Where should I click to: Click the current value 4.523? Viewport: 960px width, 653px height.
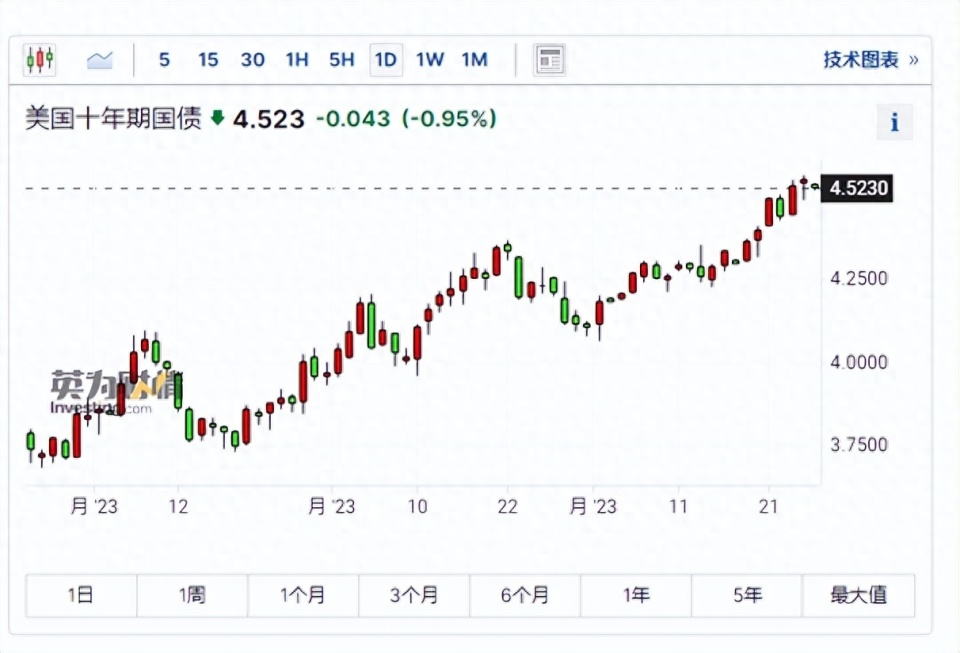[269, 119]
